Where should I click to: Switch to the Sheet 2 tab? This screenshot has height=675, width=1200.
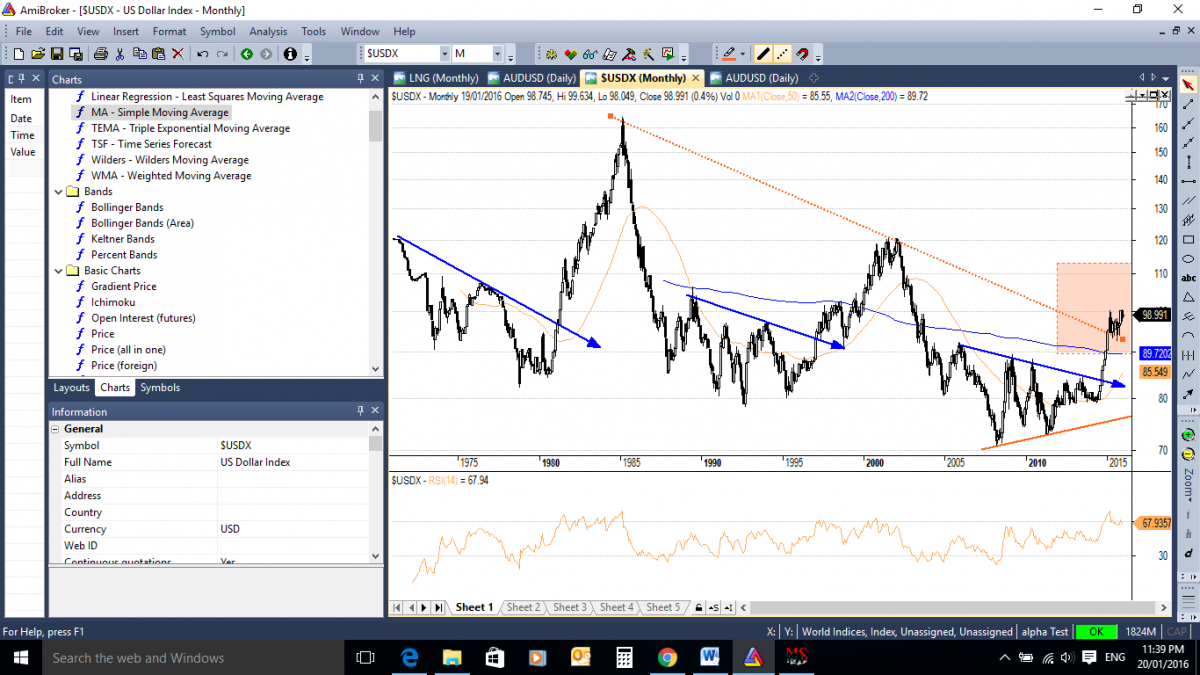tap(523, 607)
